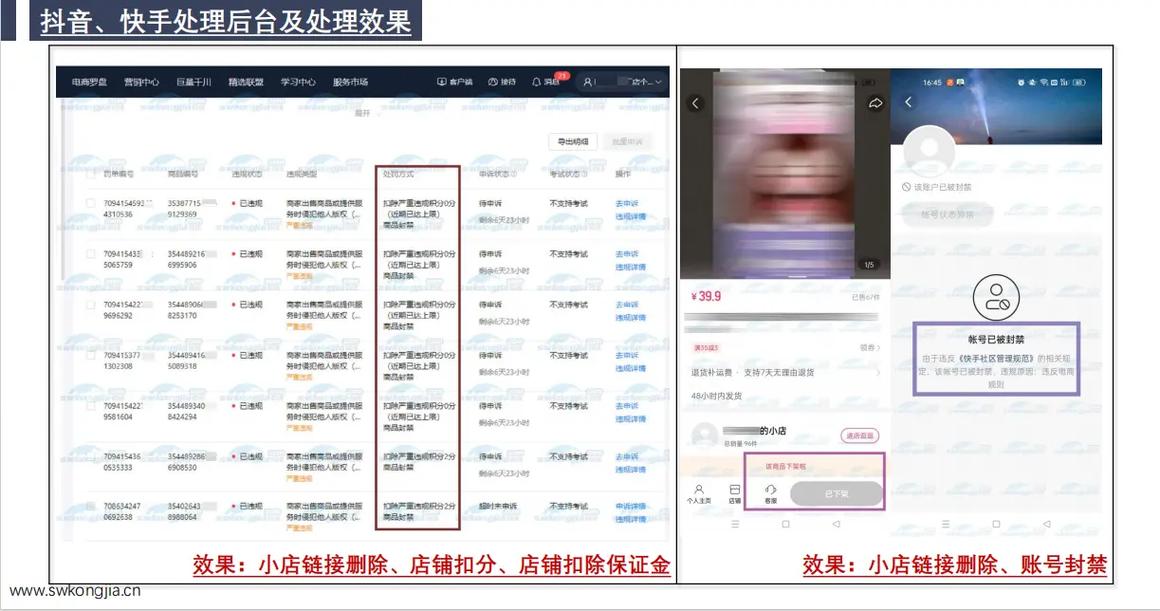The image size is (1160, 611).
Task: Open the 电商罗盘 menu in the top bar
Action: click(x=89, y=82)
